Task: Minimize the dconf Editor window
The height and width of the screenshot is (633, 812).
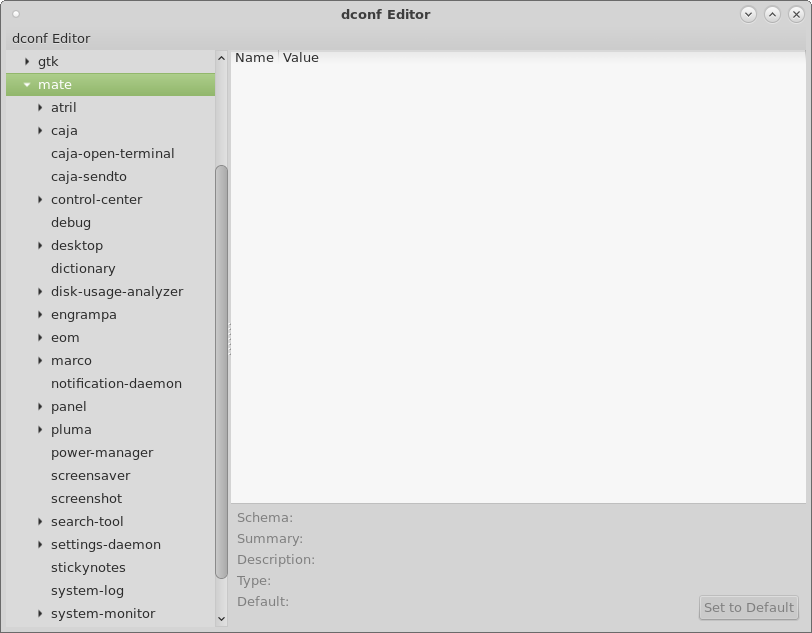Action: [x=748, y=15]
